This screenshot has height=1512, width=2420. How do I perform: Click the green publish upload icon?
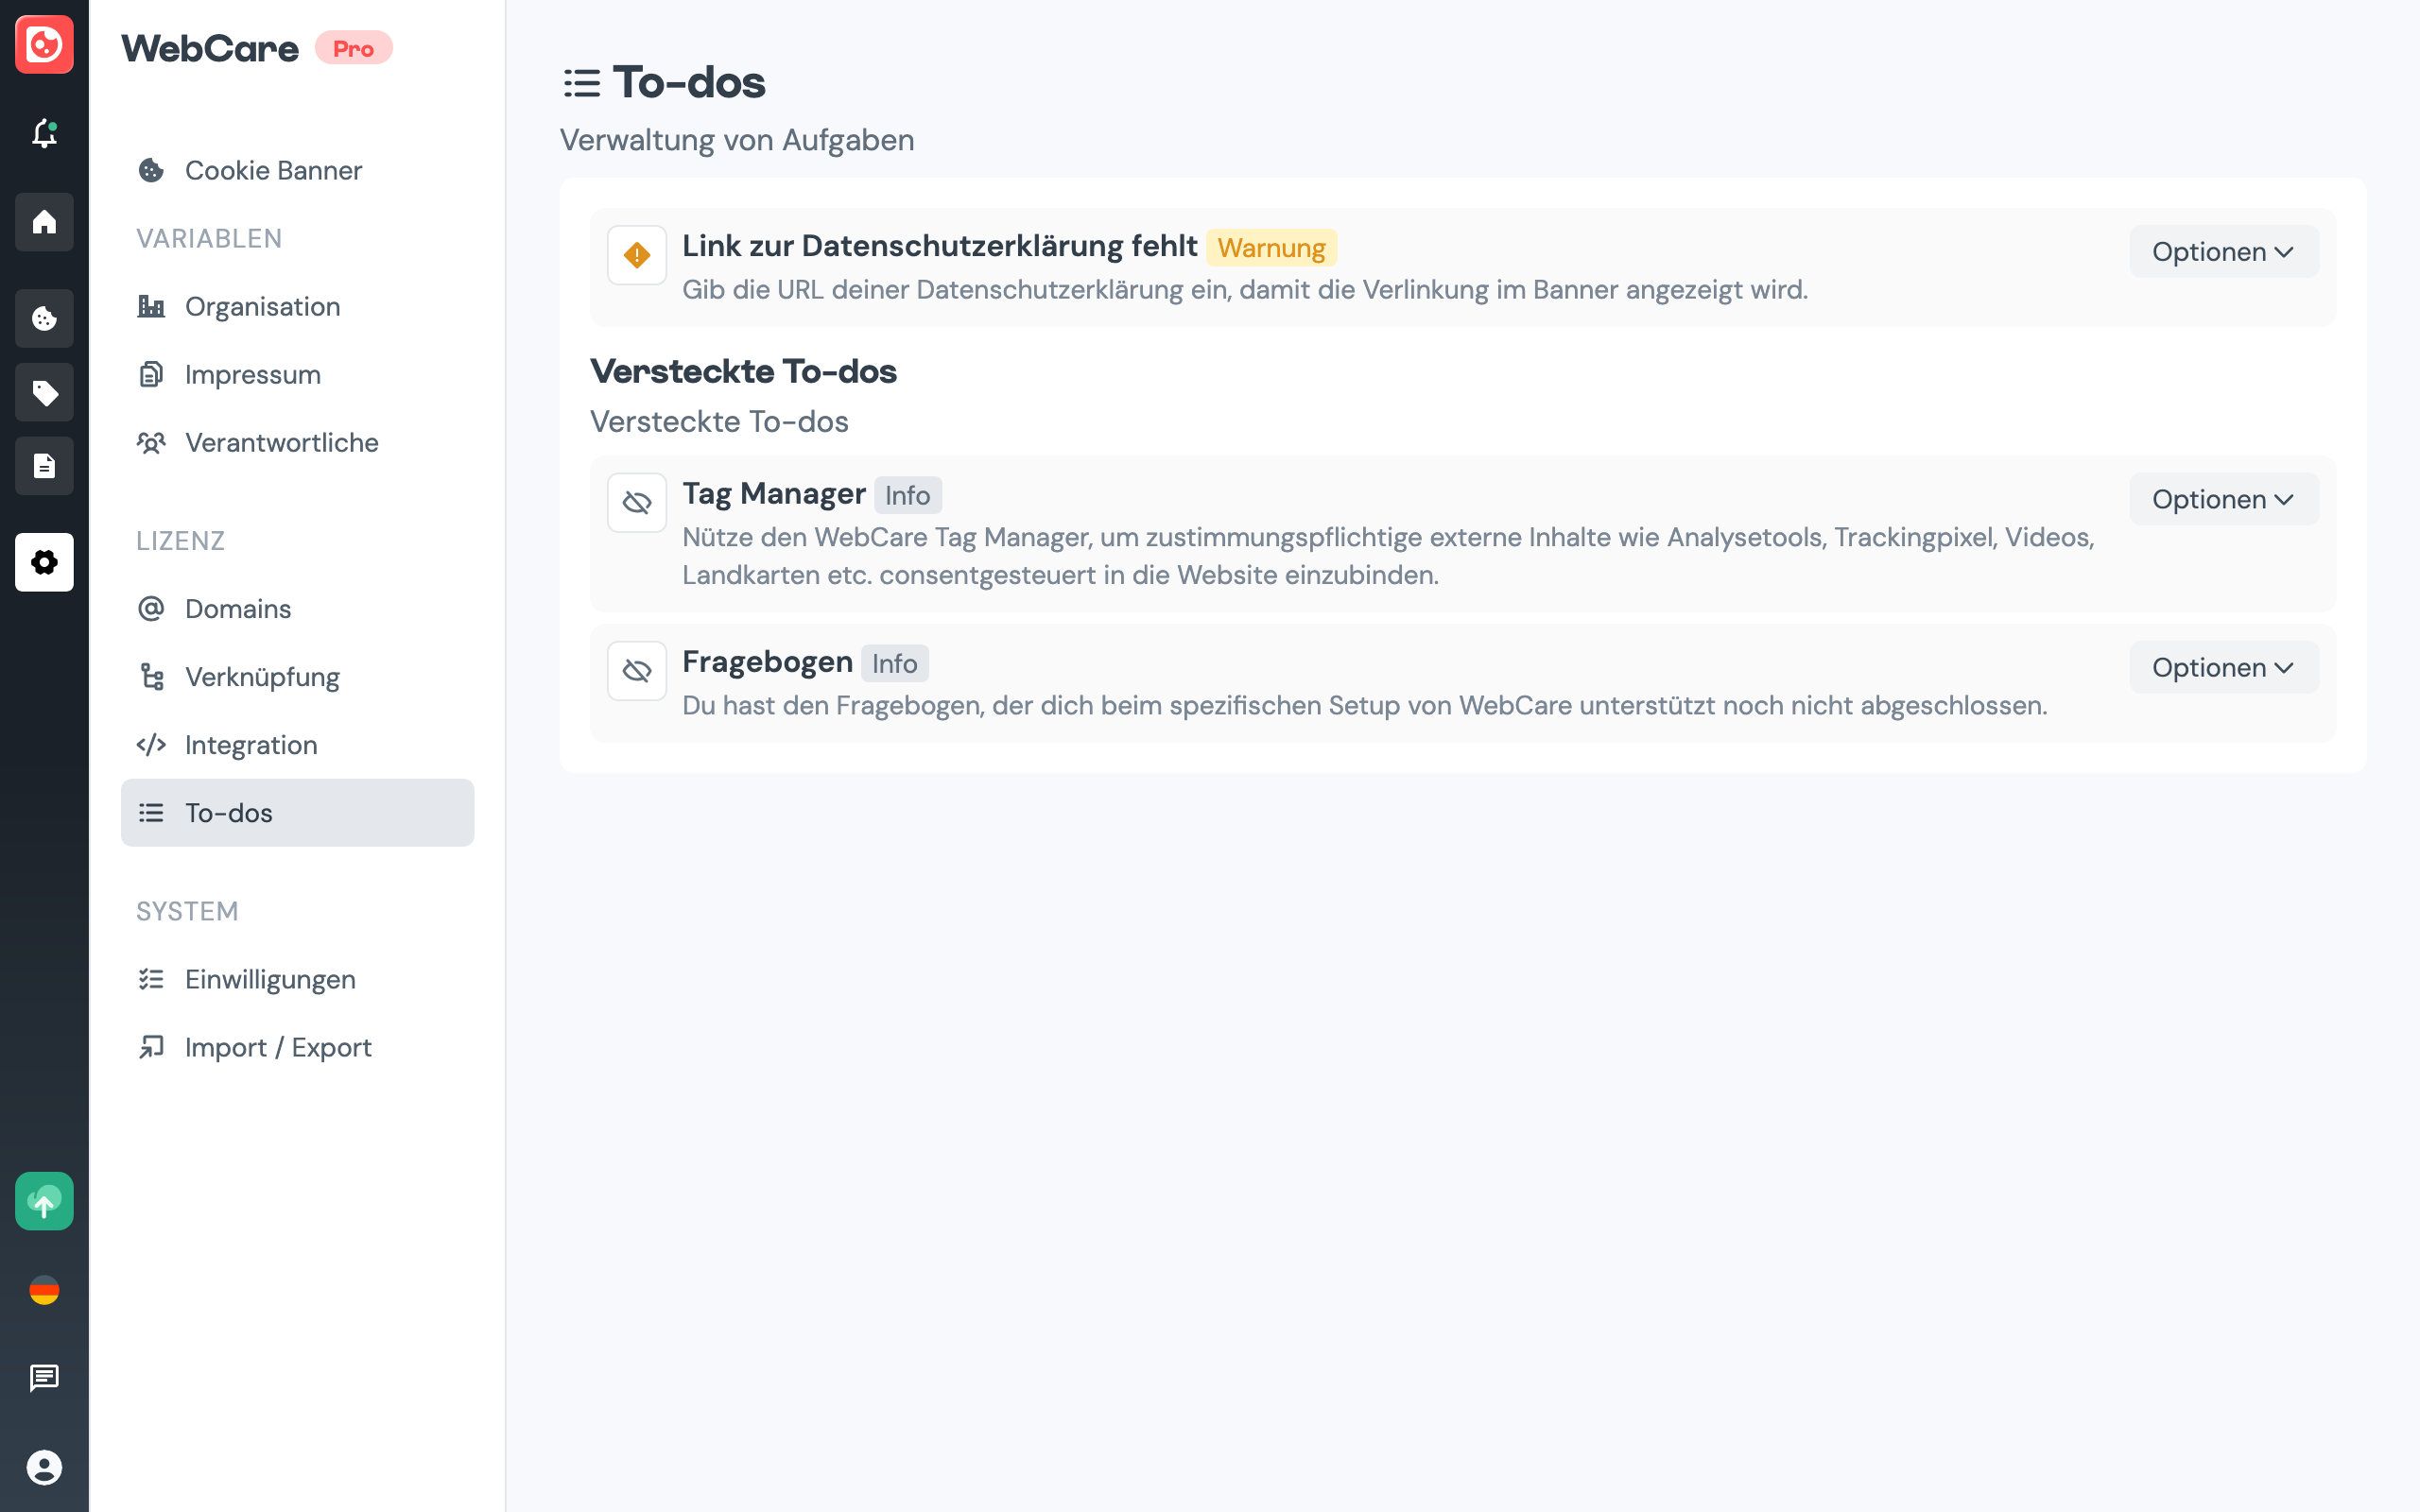[x=44, y=1201]
